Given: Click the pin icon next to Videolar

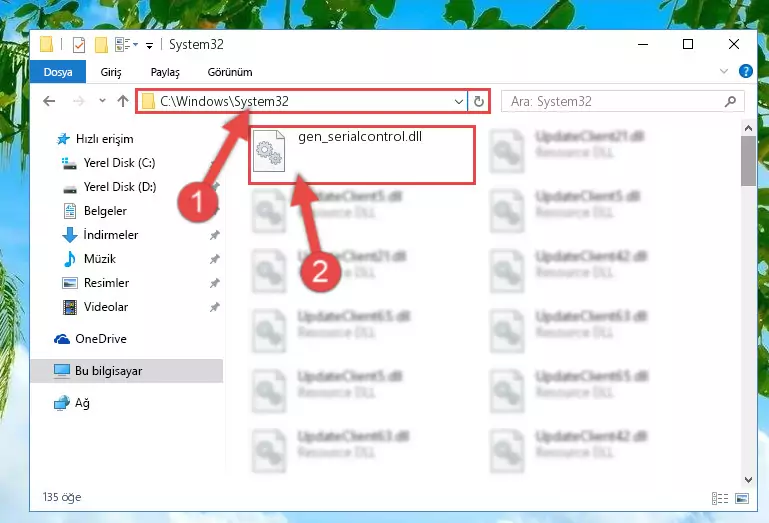Looking at the screenshot, I should (214, 307).
